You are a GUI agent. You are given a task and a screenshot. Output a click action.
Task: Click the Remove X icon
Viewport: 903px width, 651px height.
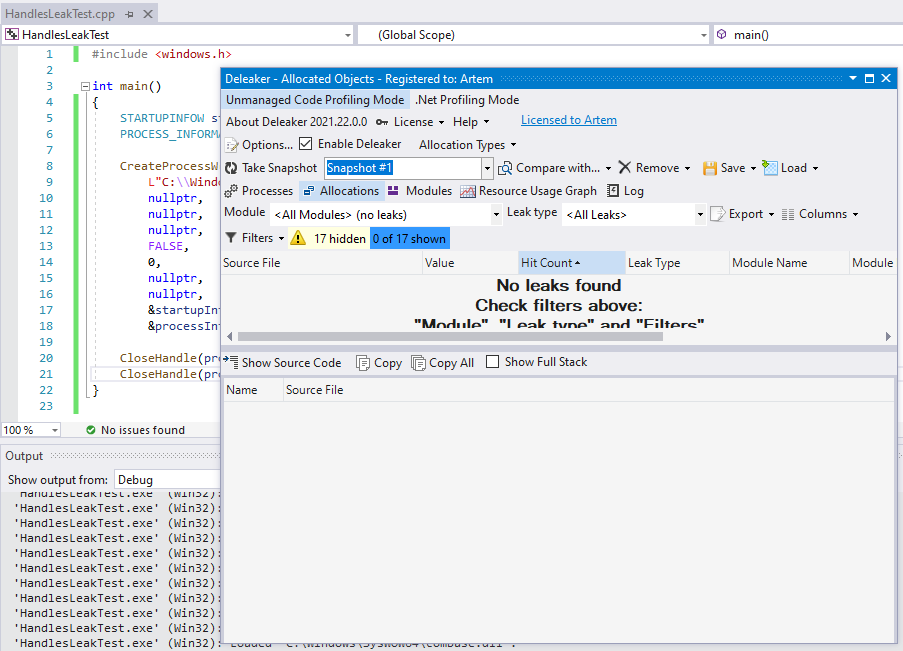(x=625, y=168)
